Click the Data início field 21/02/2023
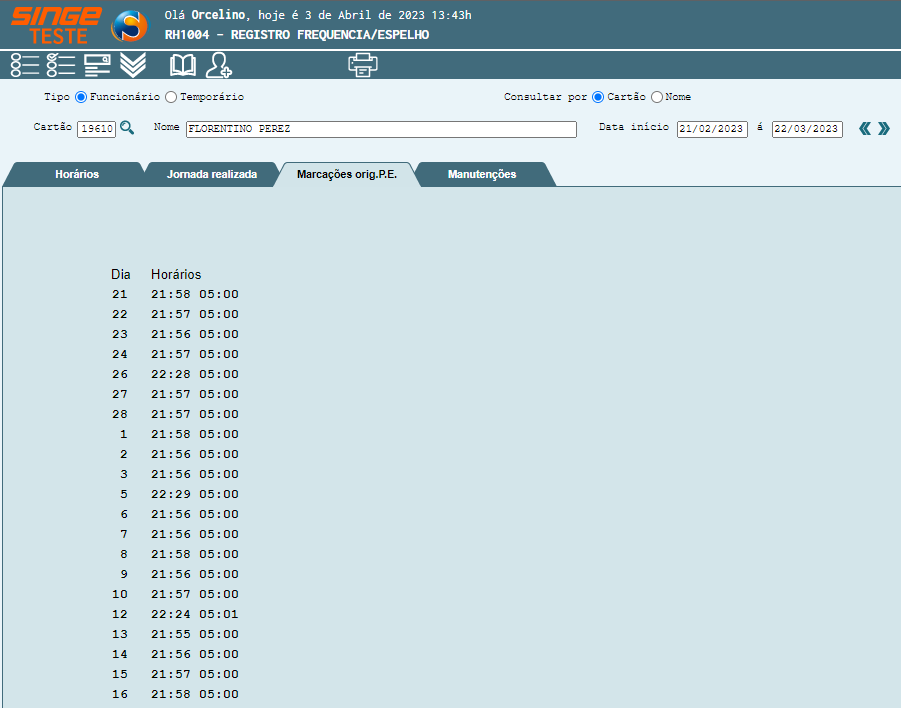 (x=712, y=129)
